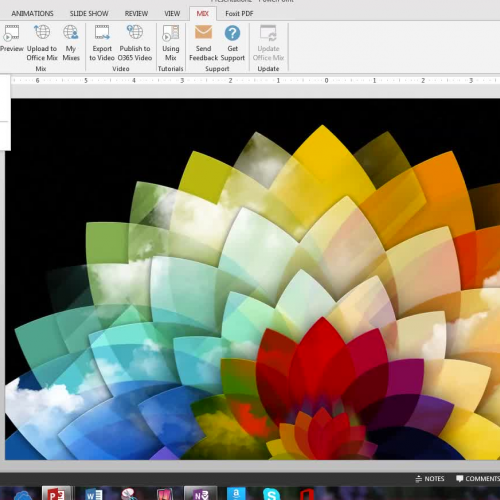This screenshot has height=500, width=500.
Task: Launch Word from the taskbar
Action: point(94,494)
